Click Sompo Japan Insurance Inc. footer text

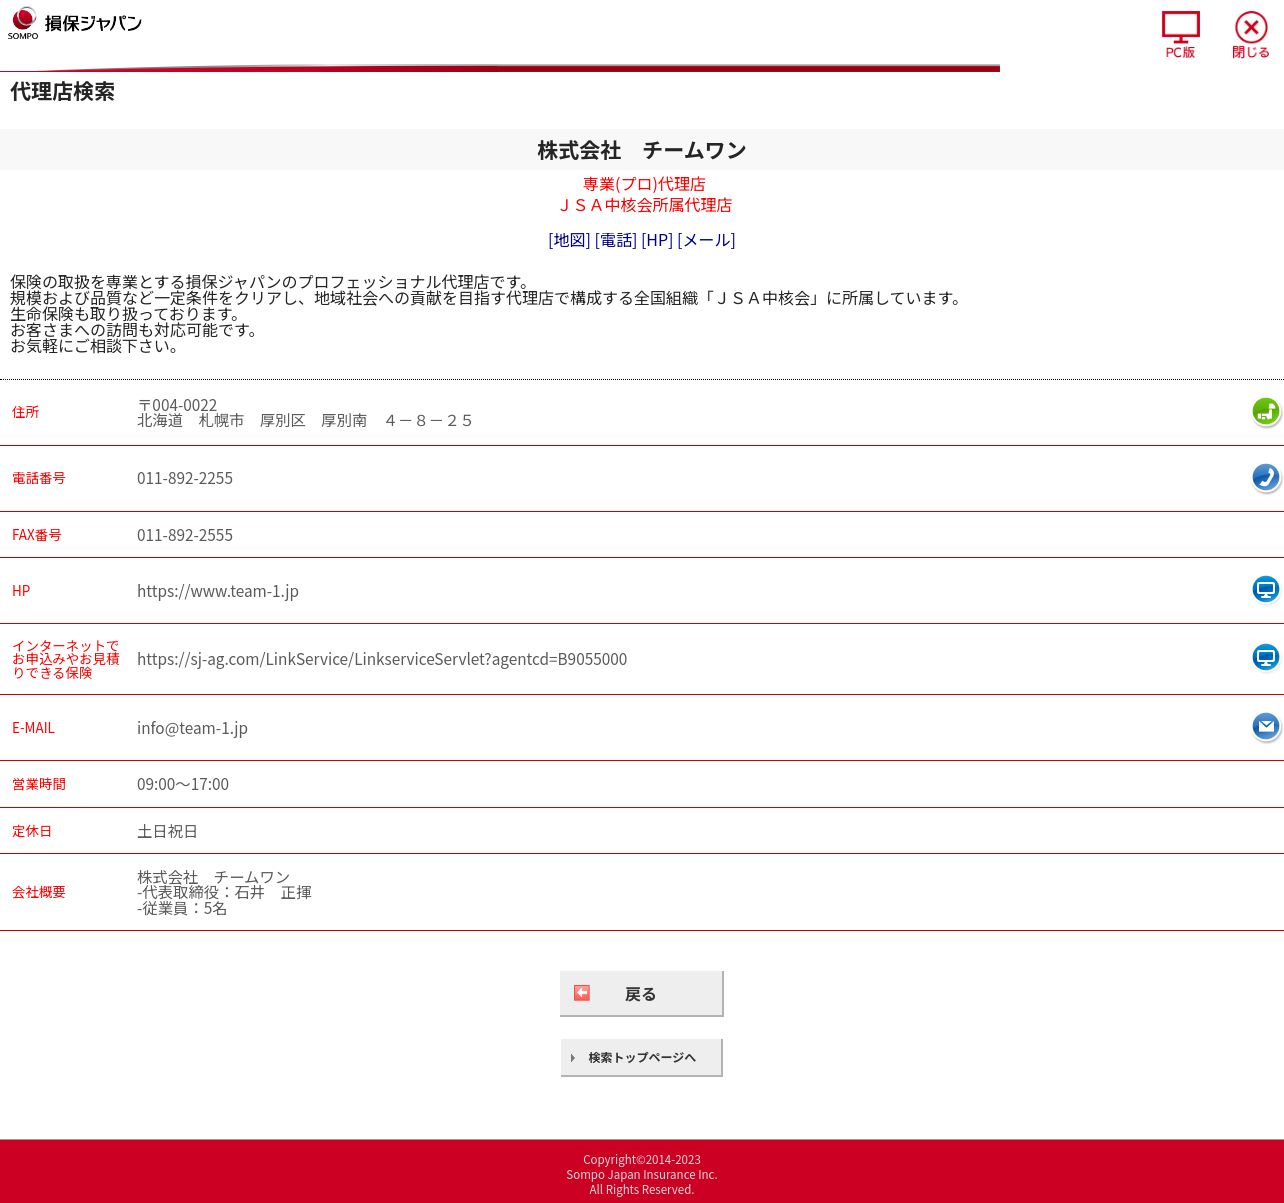pyautogui.click(x=642, y=1175)
